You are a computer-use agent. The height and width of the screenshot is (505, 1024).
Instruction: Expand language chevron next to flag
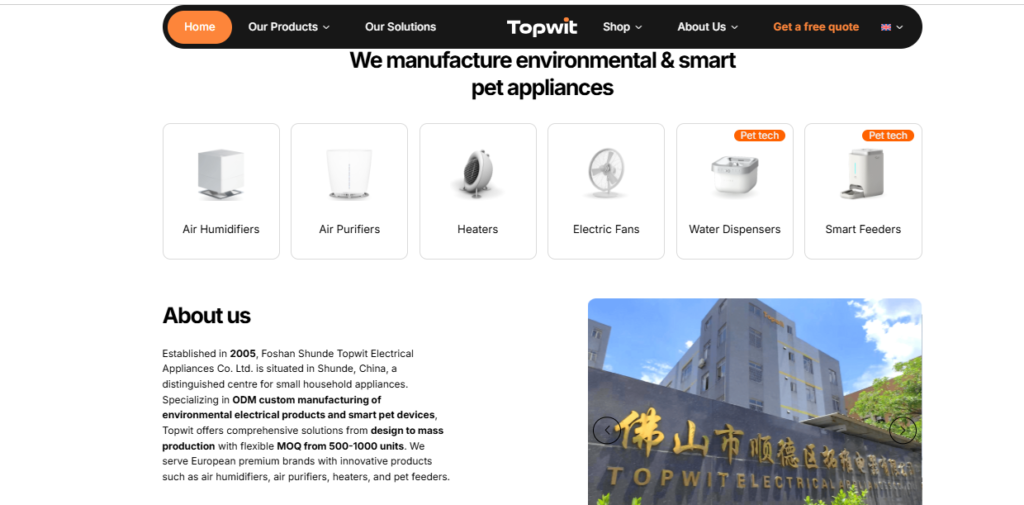pyautogui.click(x=899, y=27)
